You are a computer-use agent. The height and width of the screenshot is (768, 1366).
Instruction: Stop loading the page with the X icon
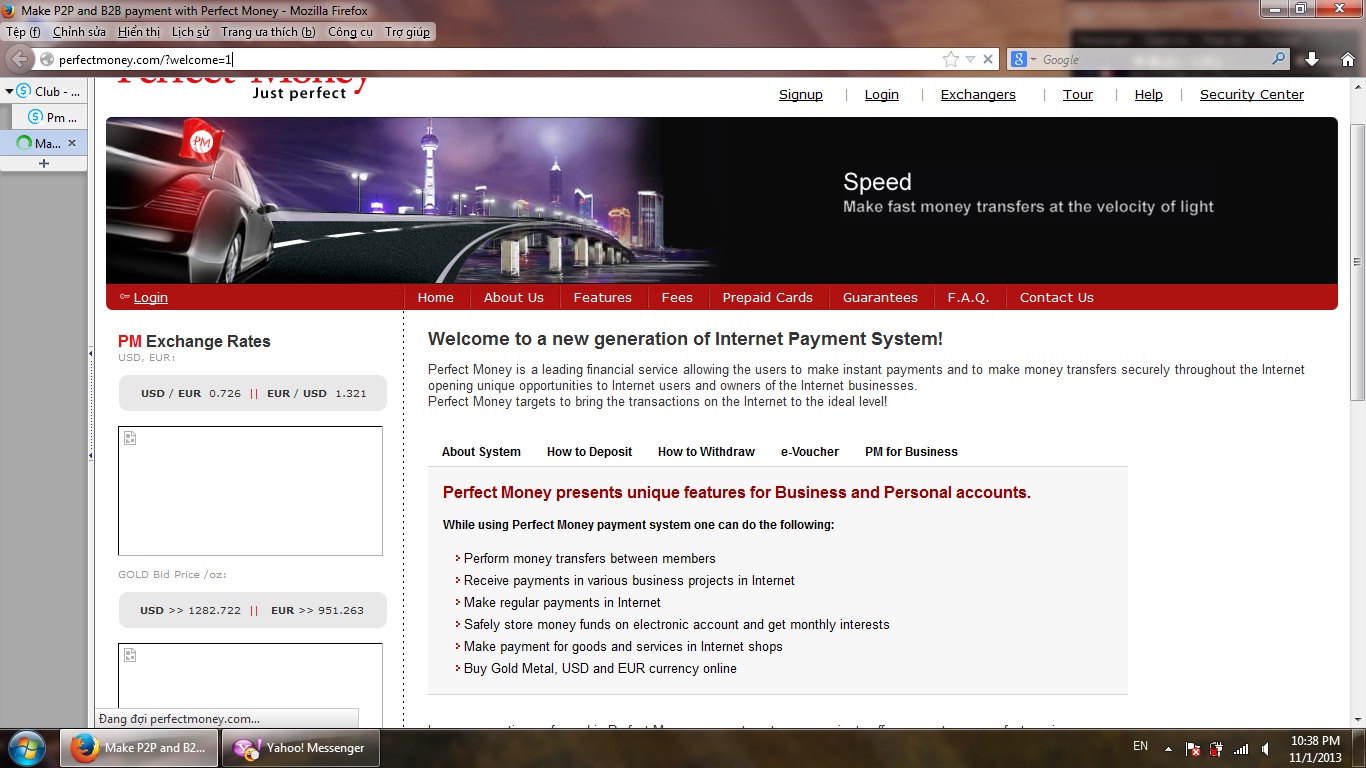(988, 59)
